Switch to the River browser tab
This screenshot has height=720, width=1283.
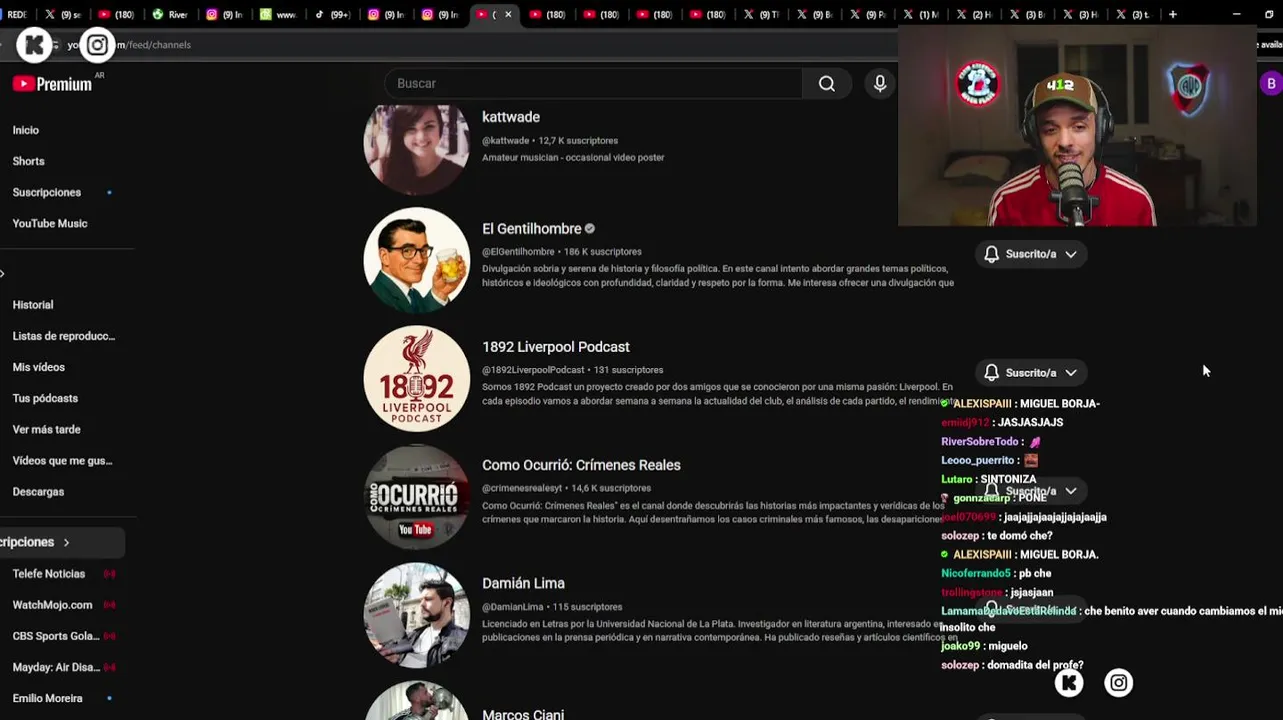pyautogui.click(x=170, y=14)
